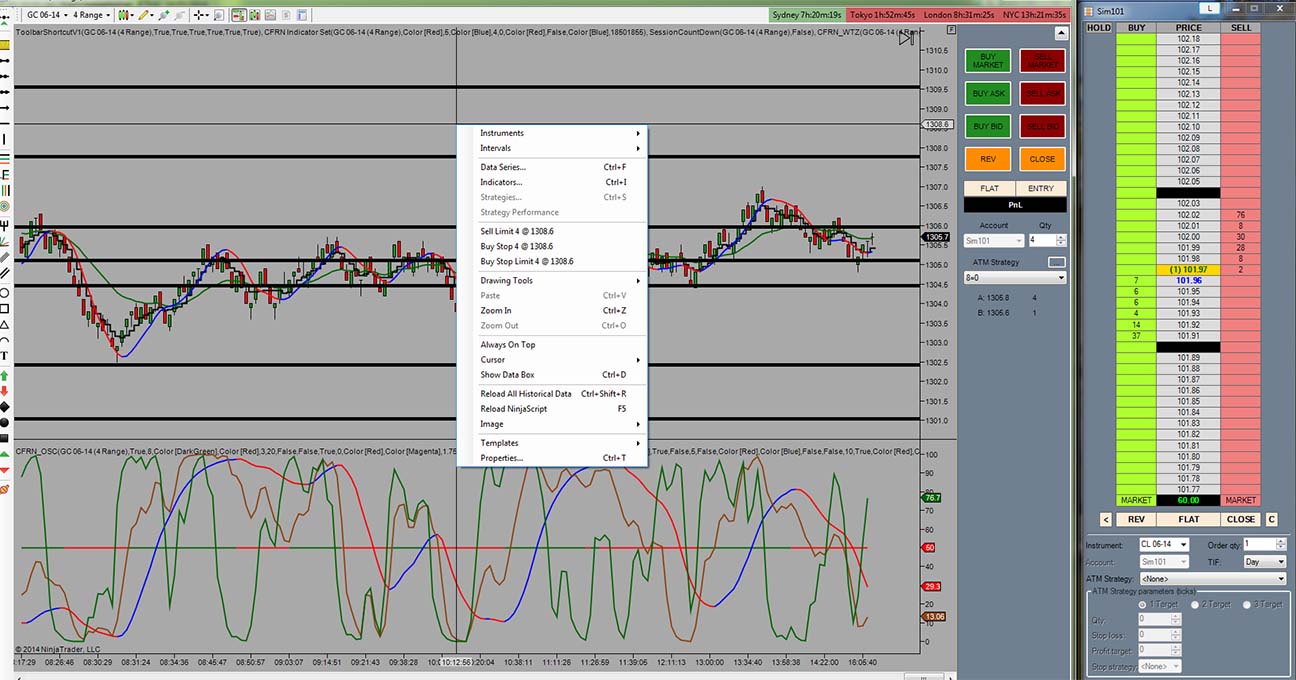The height and width of the screenshot is (680, 1296).
Task: Open Indicators from context menu
Action: point(552,182)
